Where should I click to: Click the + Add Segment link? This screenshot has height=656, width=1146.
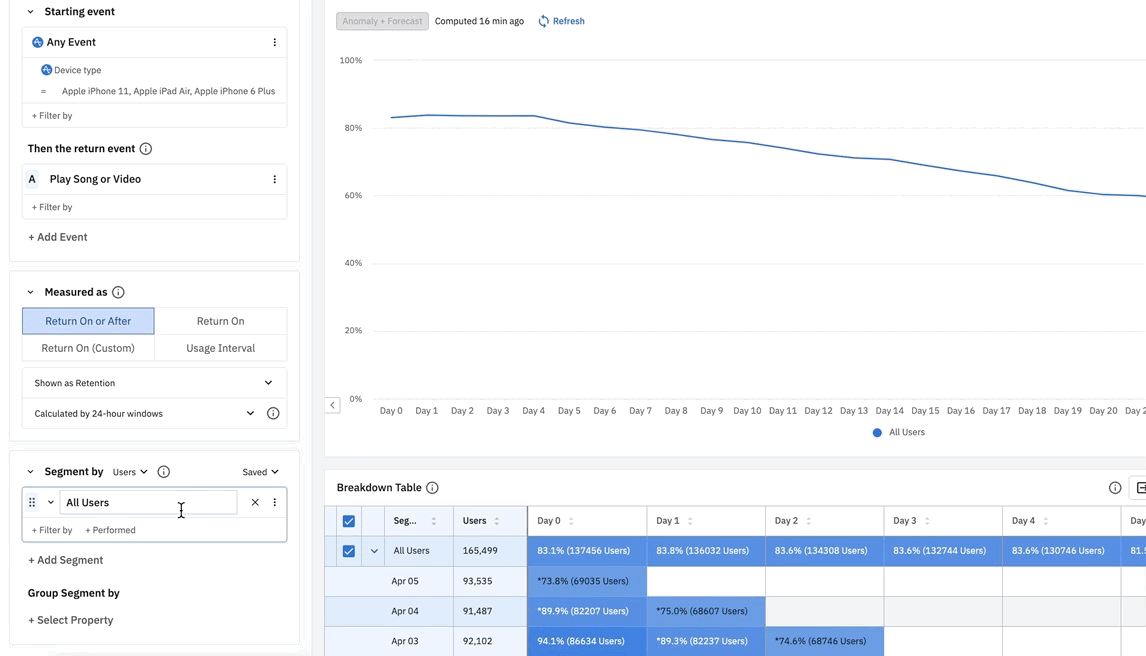66,560
